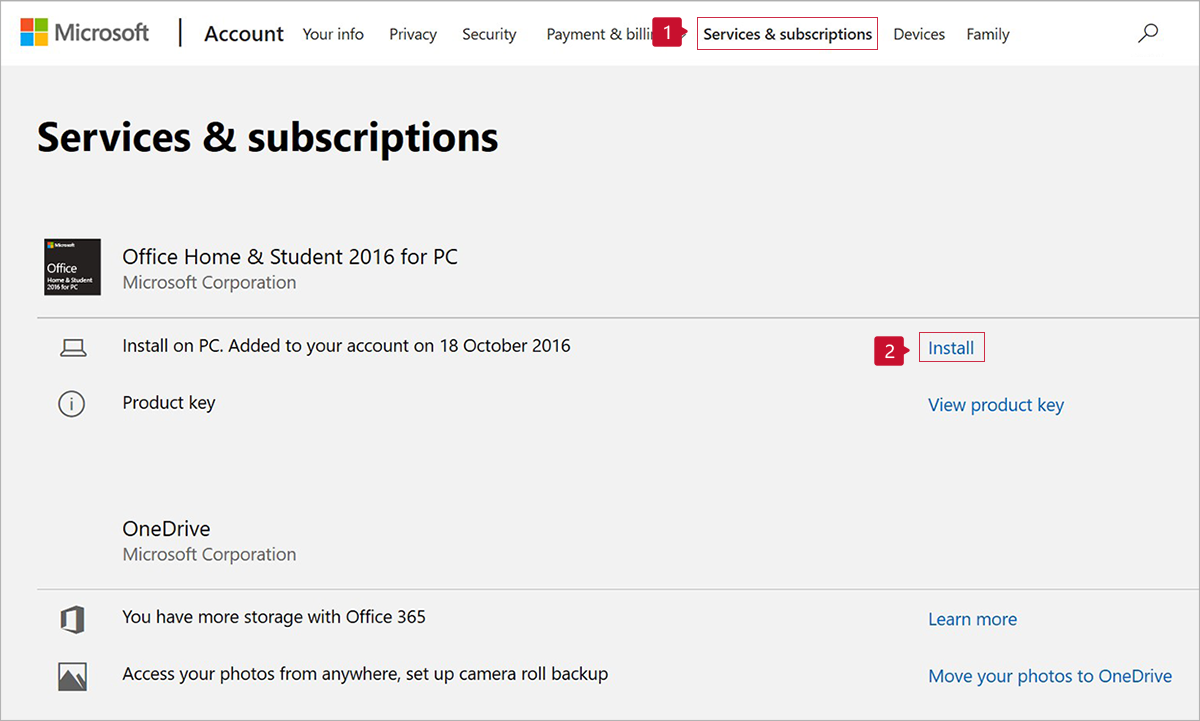Viewport: 1200px width, 721px height.
Task: Go to Your info tab
Action: tap(333, 34)
